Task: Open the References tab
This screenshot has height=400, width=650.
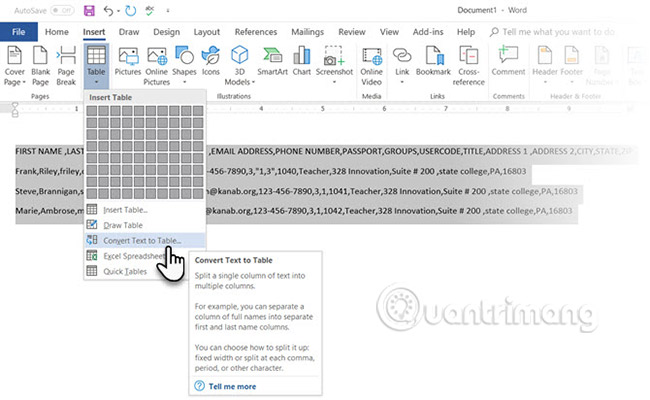Action: [256, 32]
